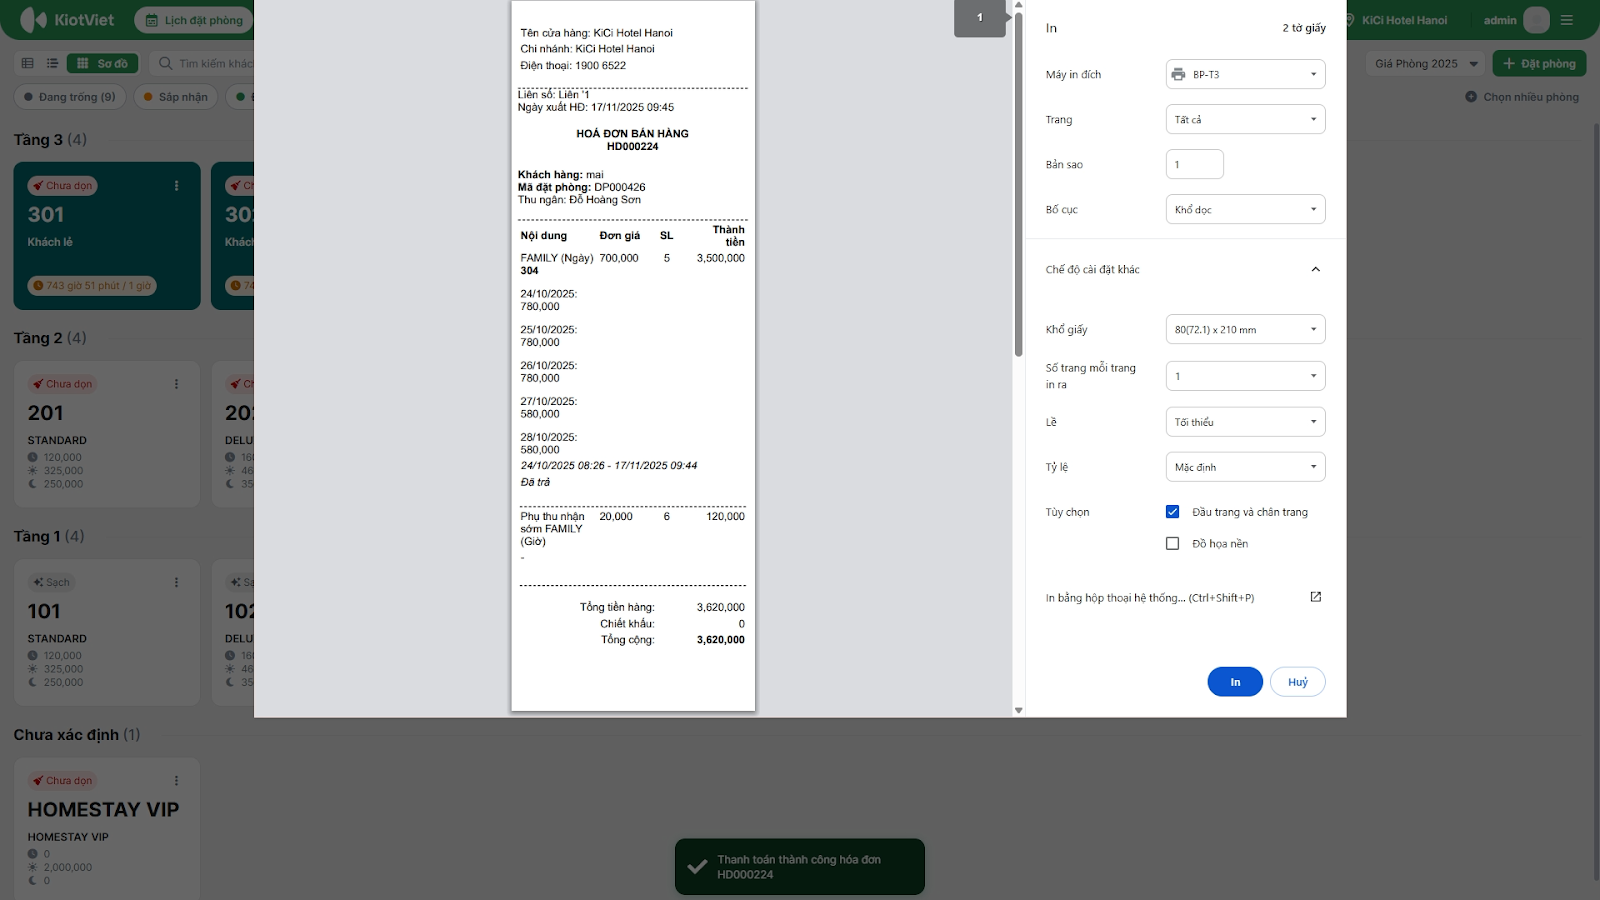Click the Tầng 3 (4) floor heading

[50, 140]
